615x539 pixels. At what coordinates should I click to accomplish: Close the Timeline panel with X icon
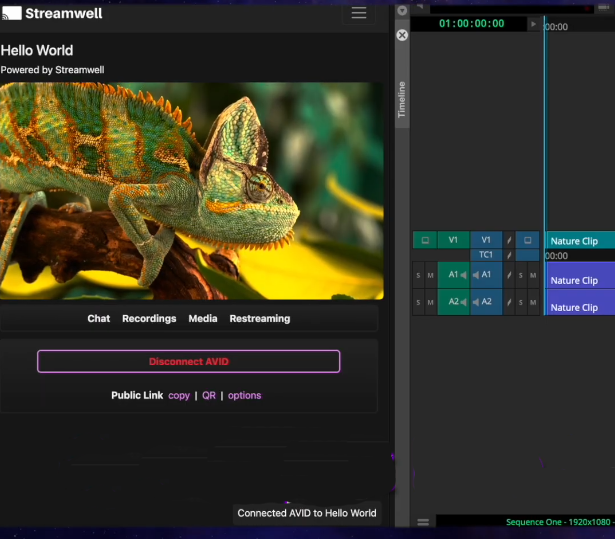[402, 35]
